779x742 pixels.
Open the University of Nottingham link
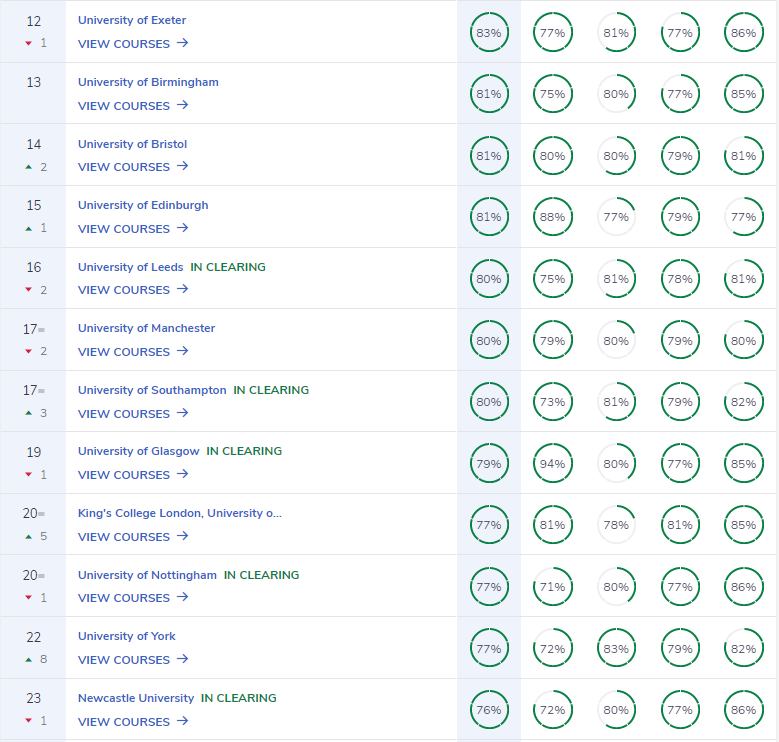pos(147,575)
